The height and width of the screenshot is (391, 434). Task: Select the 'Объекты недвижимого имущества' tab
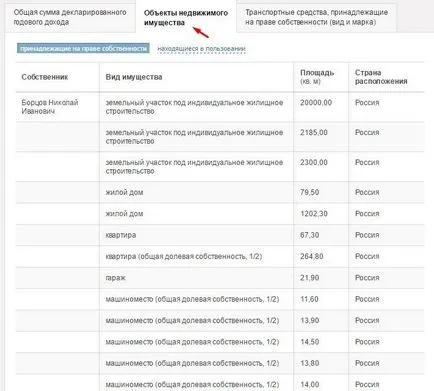(186, 18)
